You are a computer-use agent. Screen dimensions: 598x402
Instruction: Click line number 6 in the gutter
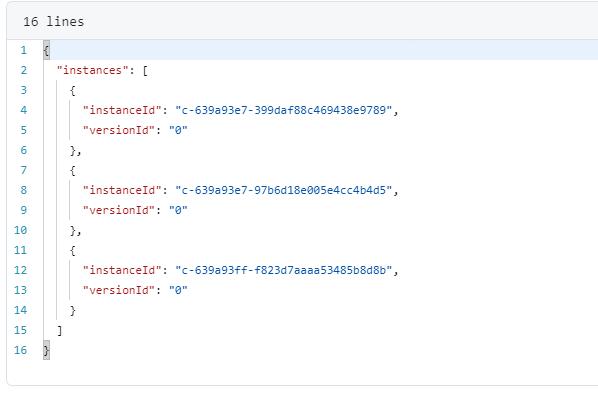click(x=24, y=150)
